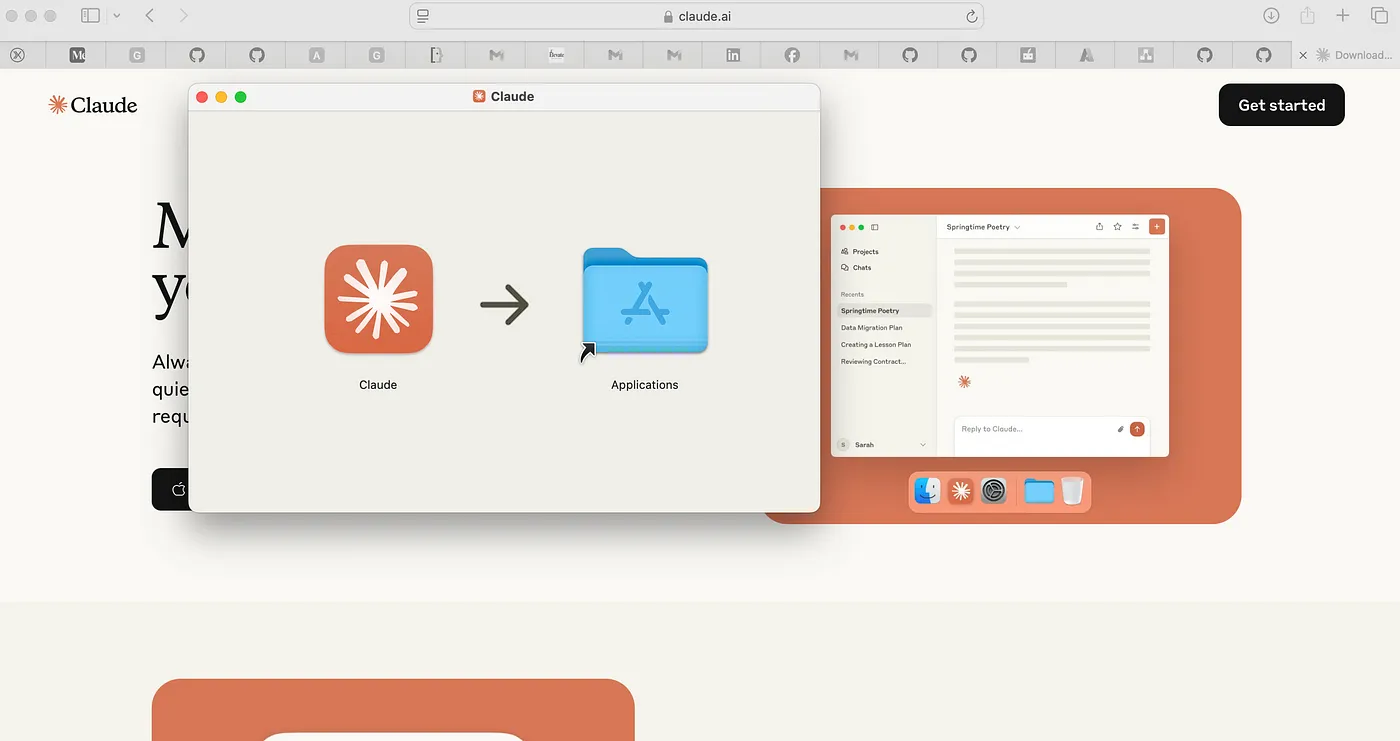Switch to the Facebook tab
The width and height of the screenshot is (1400, 741).
[x=792, y=55]
